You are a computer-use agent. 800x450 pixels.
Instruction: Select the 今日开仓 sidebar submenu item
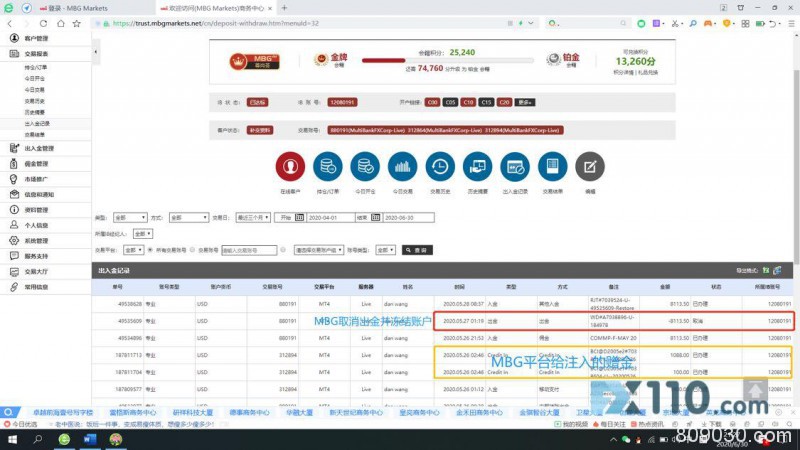click(x=35, y=79)
